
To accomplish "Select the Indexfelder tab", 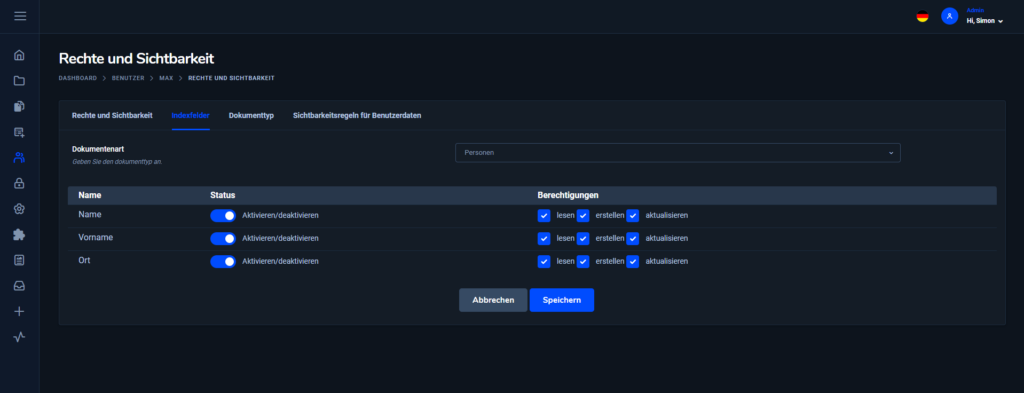I will click(190, 116).
